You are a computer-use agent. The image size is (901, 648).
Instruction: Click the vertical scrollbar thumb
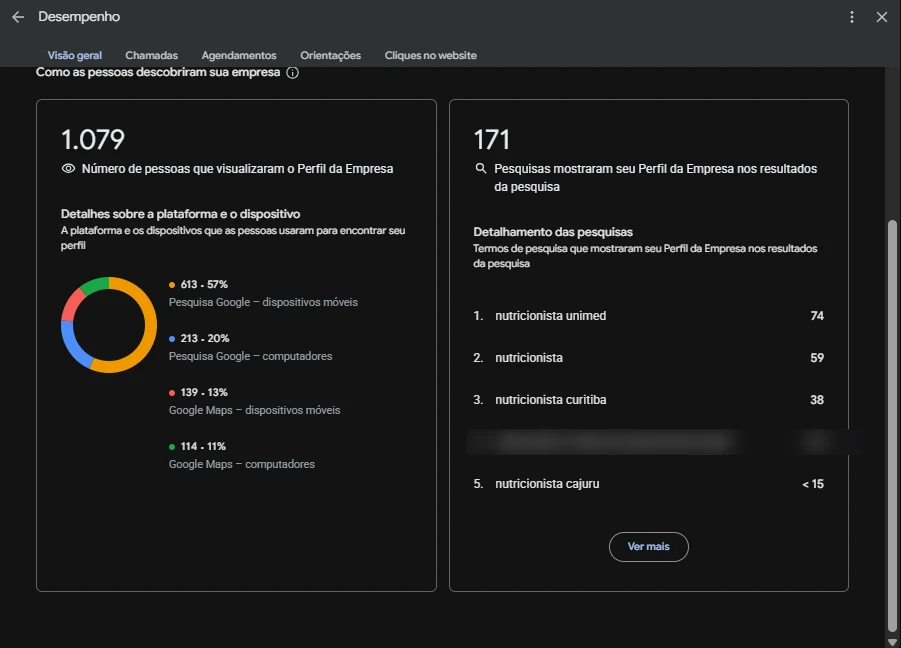tap(892, 425)
